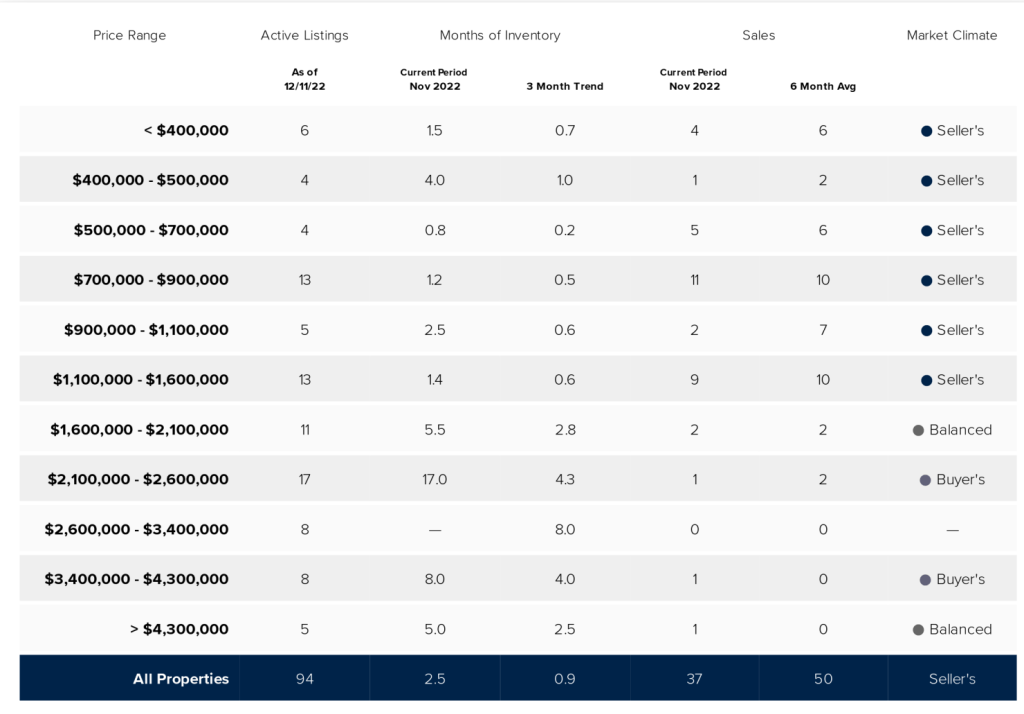Click the 3 Month Trend subheader
1024x714 pixels.
[x=564, y=86]
